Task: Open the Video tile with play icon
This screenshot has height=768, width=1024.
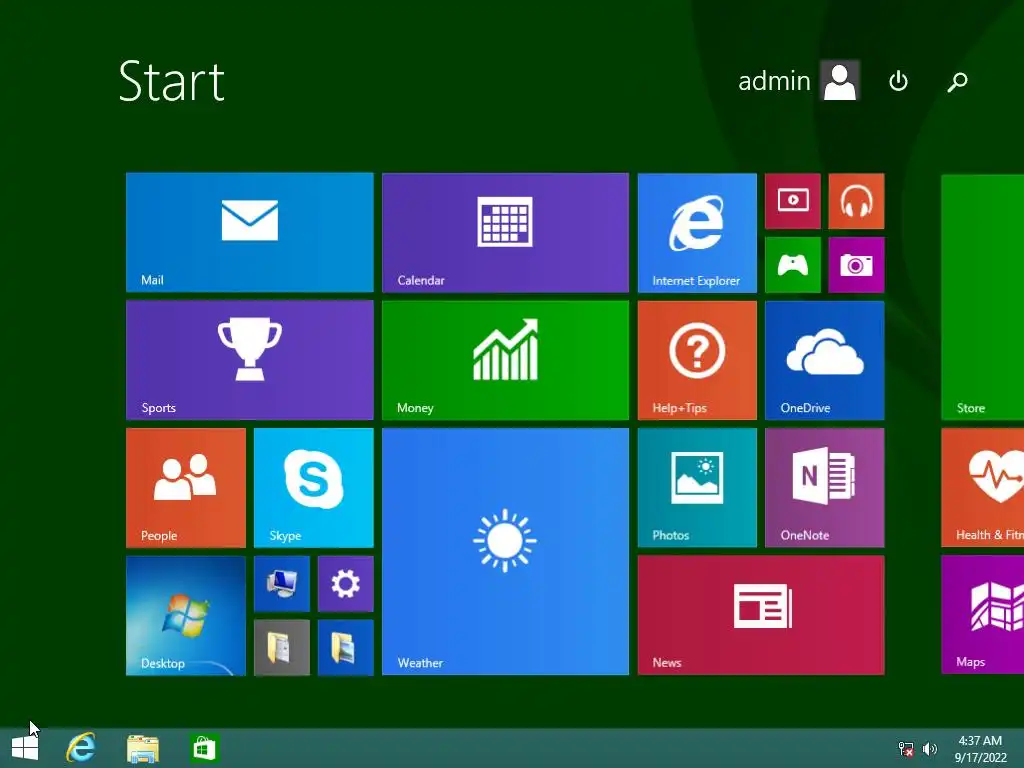Action: [x=793, y=200]
